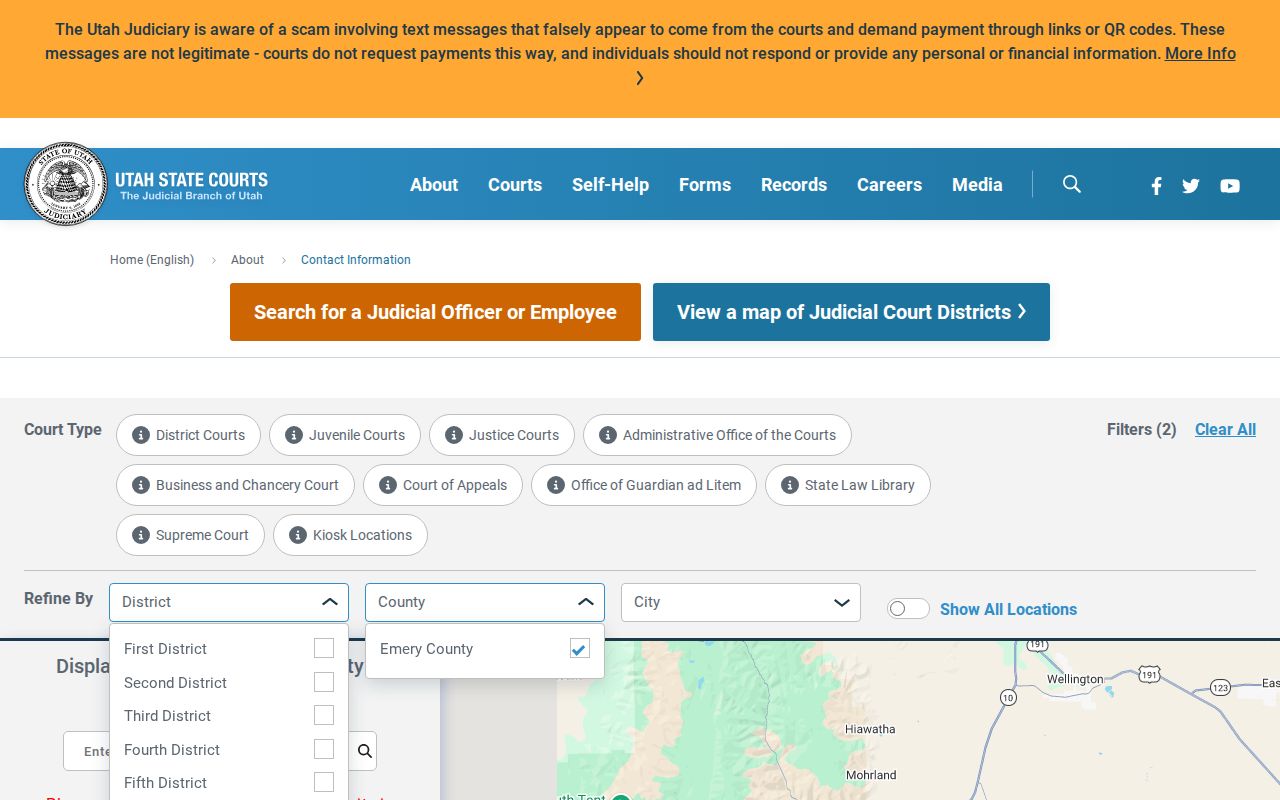
Task: Check the Second District checkbox
Action: coord(324,682)
